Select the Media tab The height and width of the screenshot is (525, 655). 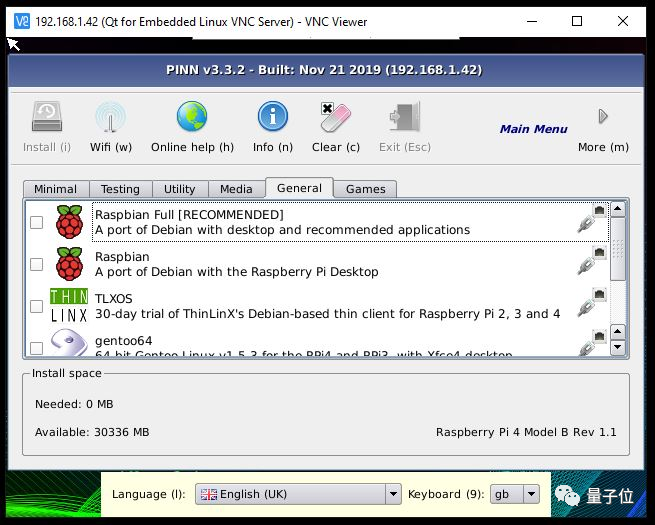click(x=236, y=189)
